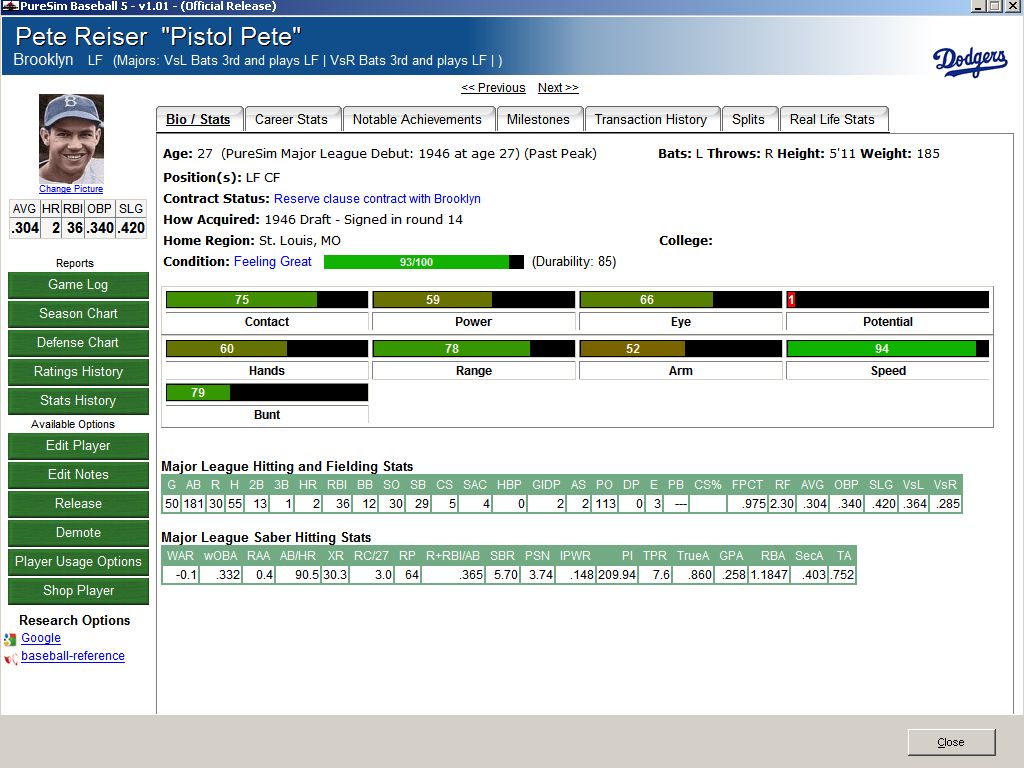1024x768 pixels.
Task: Open the baseball-reference link
Action: coord(72,656)
